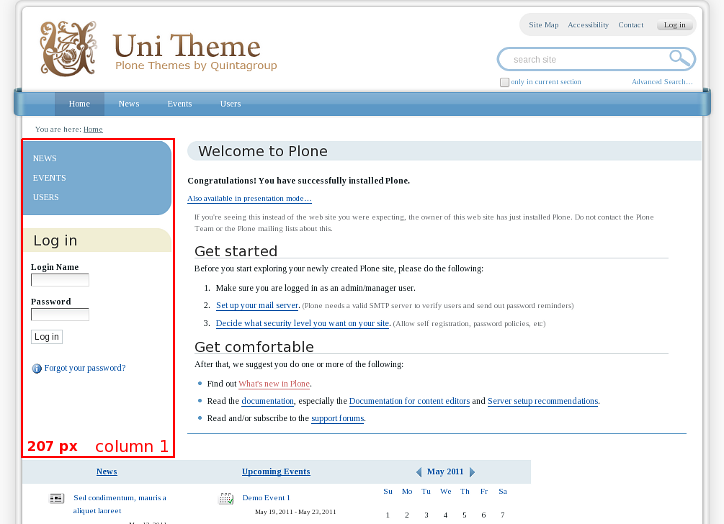Image resolution: width=724 pixels, height=524 pixels.
Task: Enable only in current section checkbox
Action: tap(504, 82)
